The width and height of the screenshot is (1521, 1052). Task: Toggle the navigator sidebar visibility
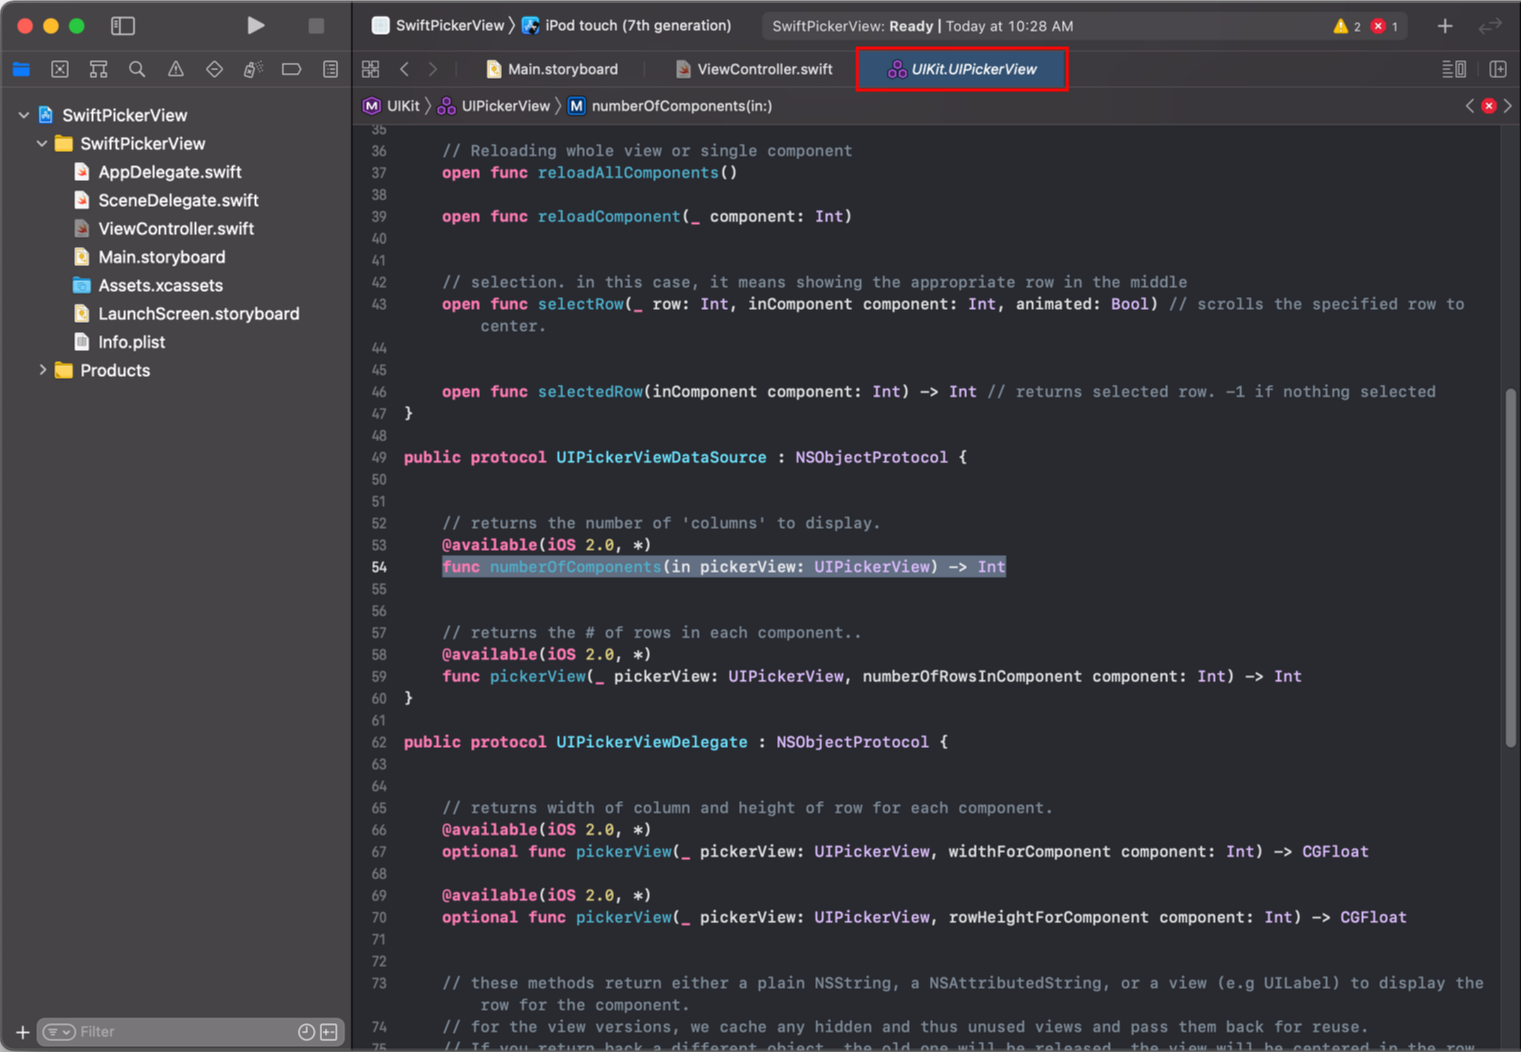click(123, 26)
